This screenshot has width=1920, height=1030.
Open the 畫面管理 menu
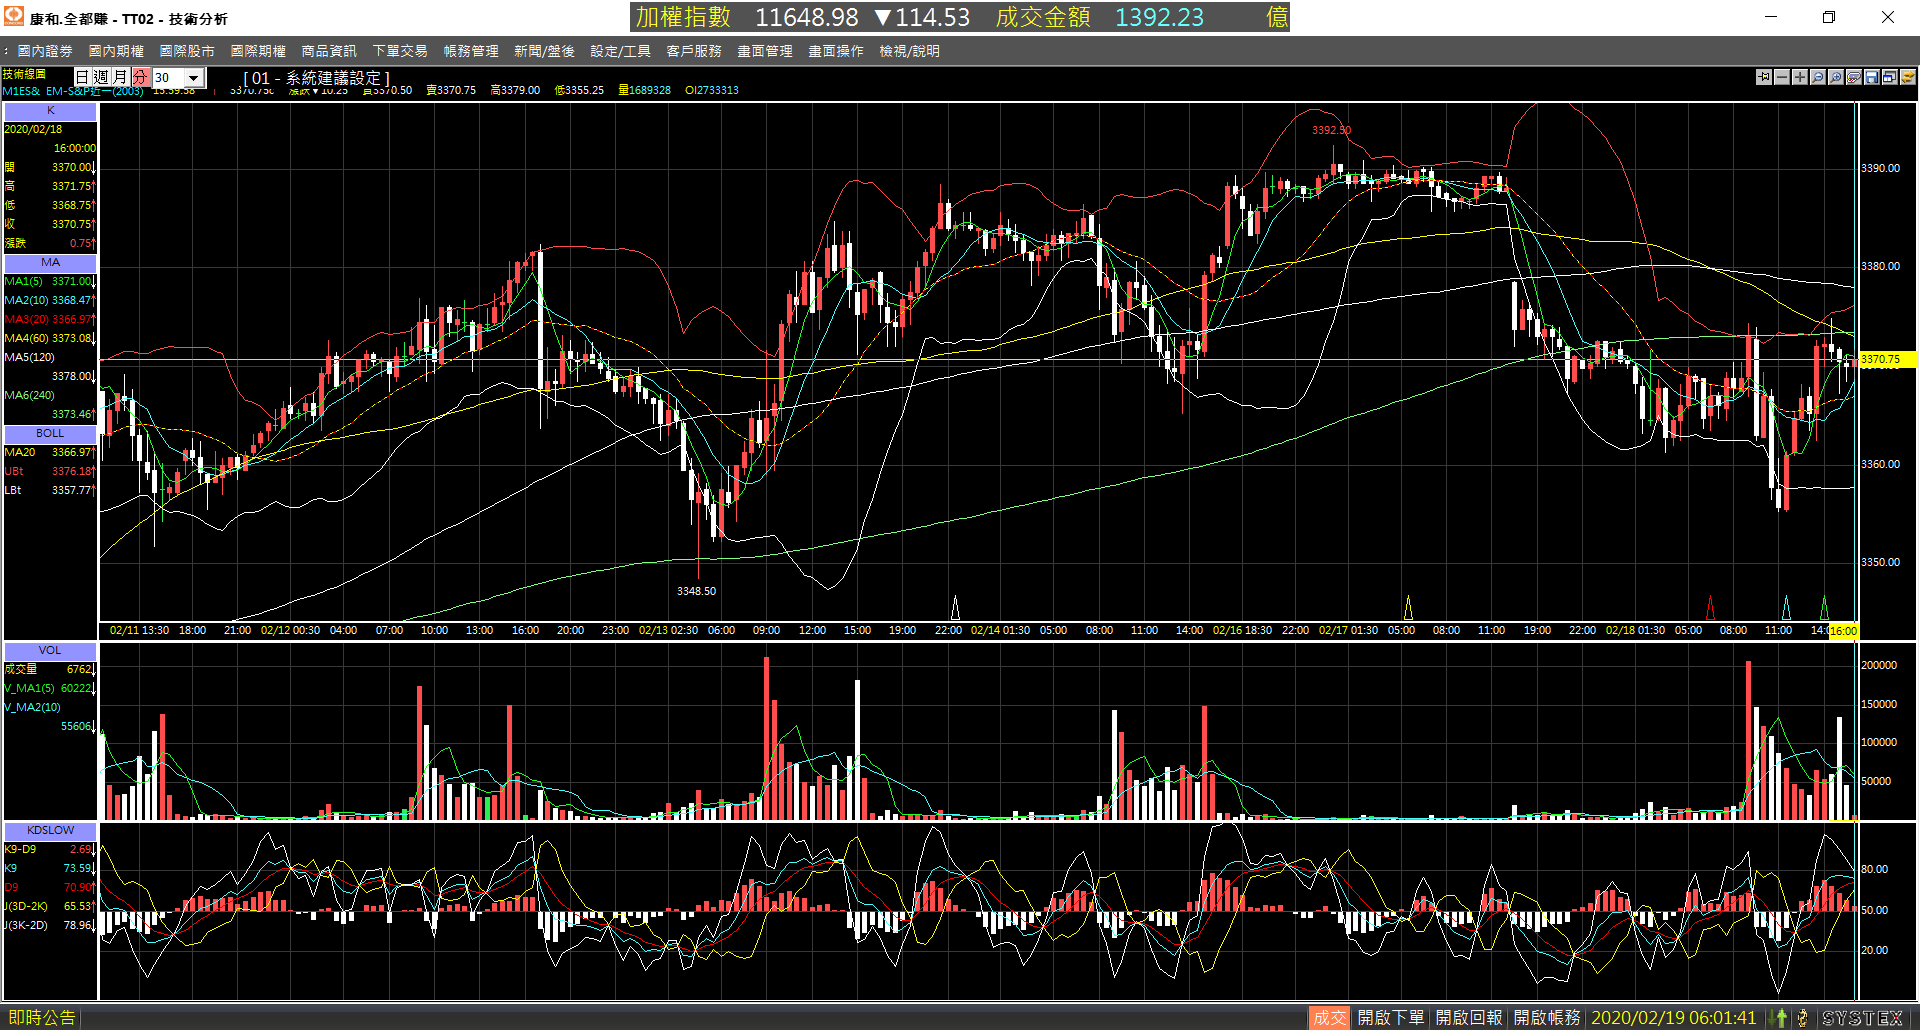[765, 51]
